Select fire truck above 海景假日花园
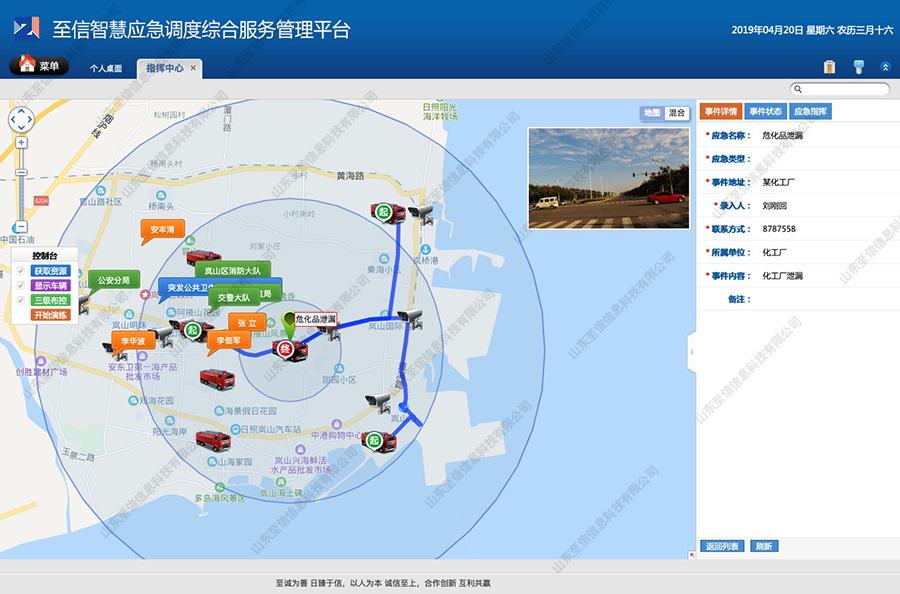The width and height of the screenshot is (900, 594). click(217, 379)
